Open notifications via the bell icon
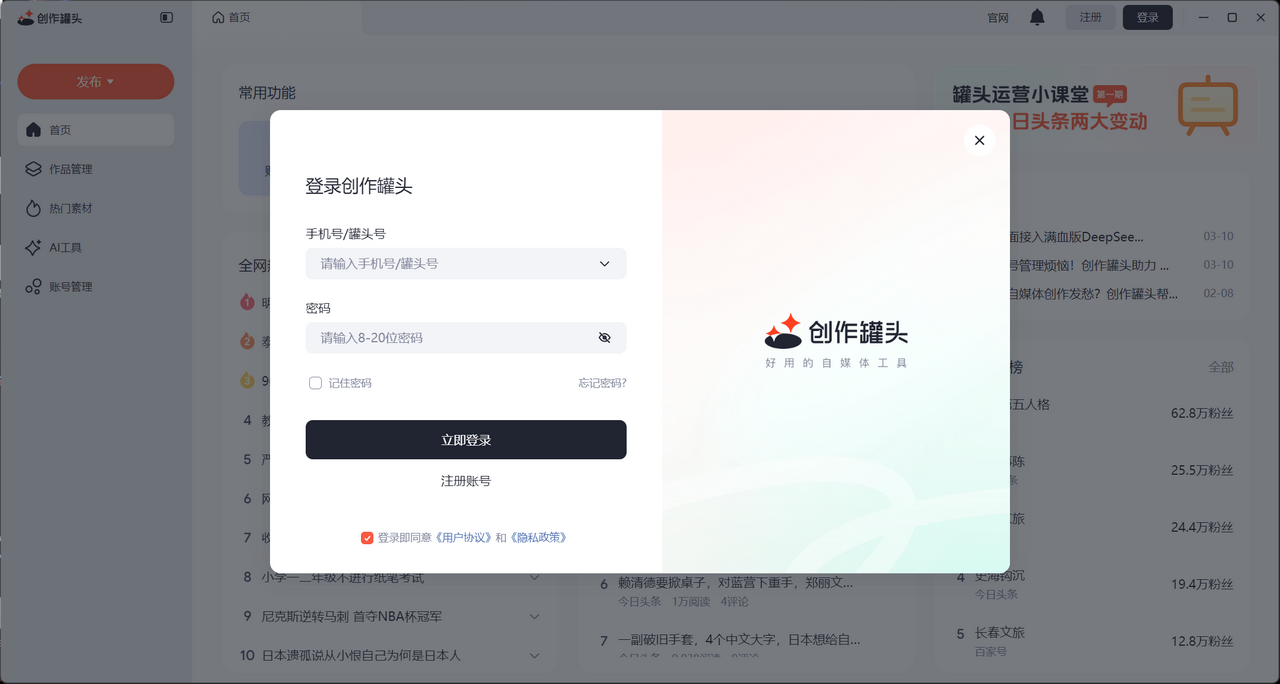 pos(1037,17)
